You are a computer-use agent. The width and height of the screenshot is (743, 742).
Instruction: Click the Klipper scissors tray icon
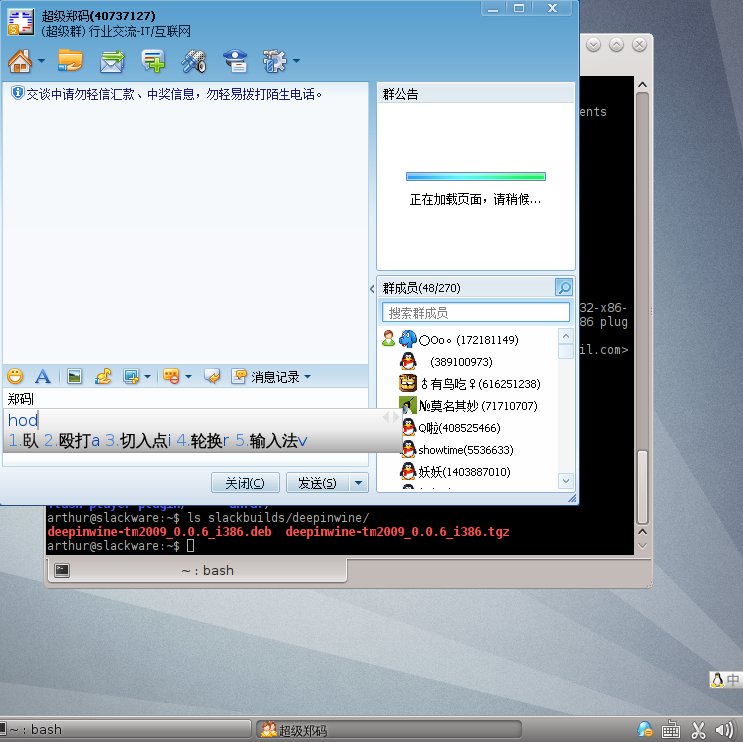point(698,730)
